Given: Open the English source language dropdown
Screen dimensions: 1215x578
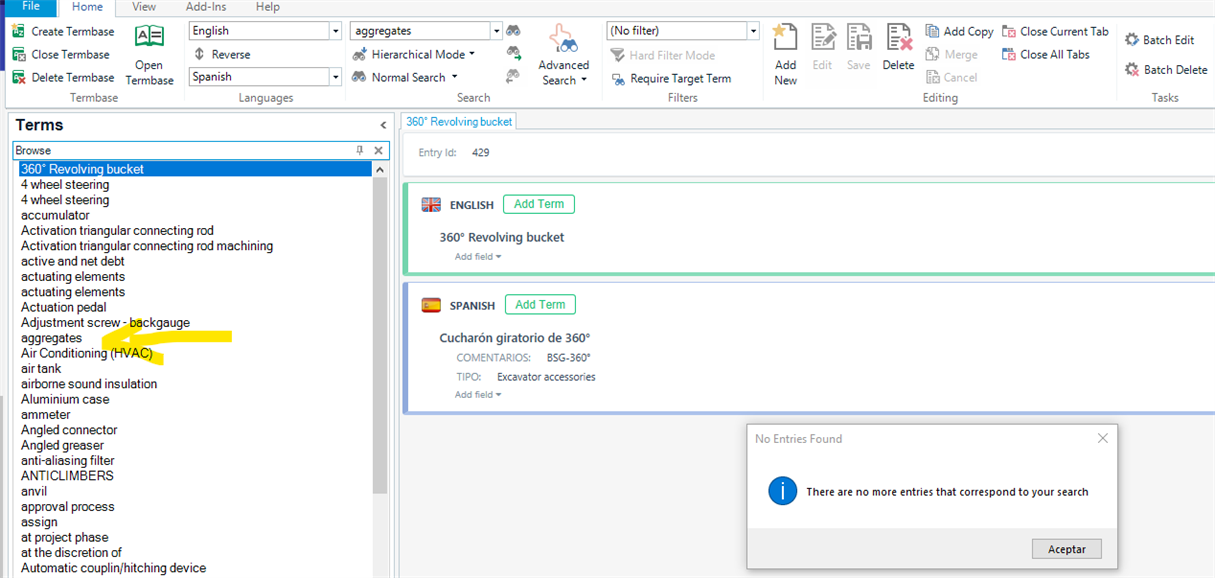Looking at the screenshot, I should (337, 30).
